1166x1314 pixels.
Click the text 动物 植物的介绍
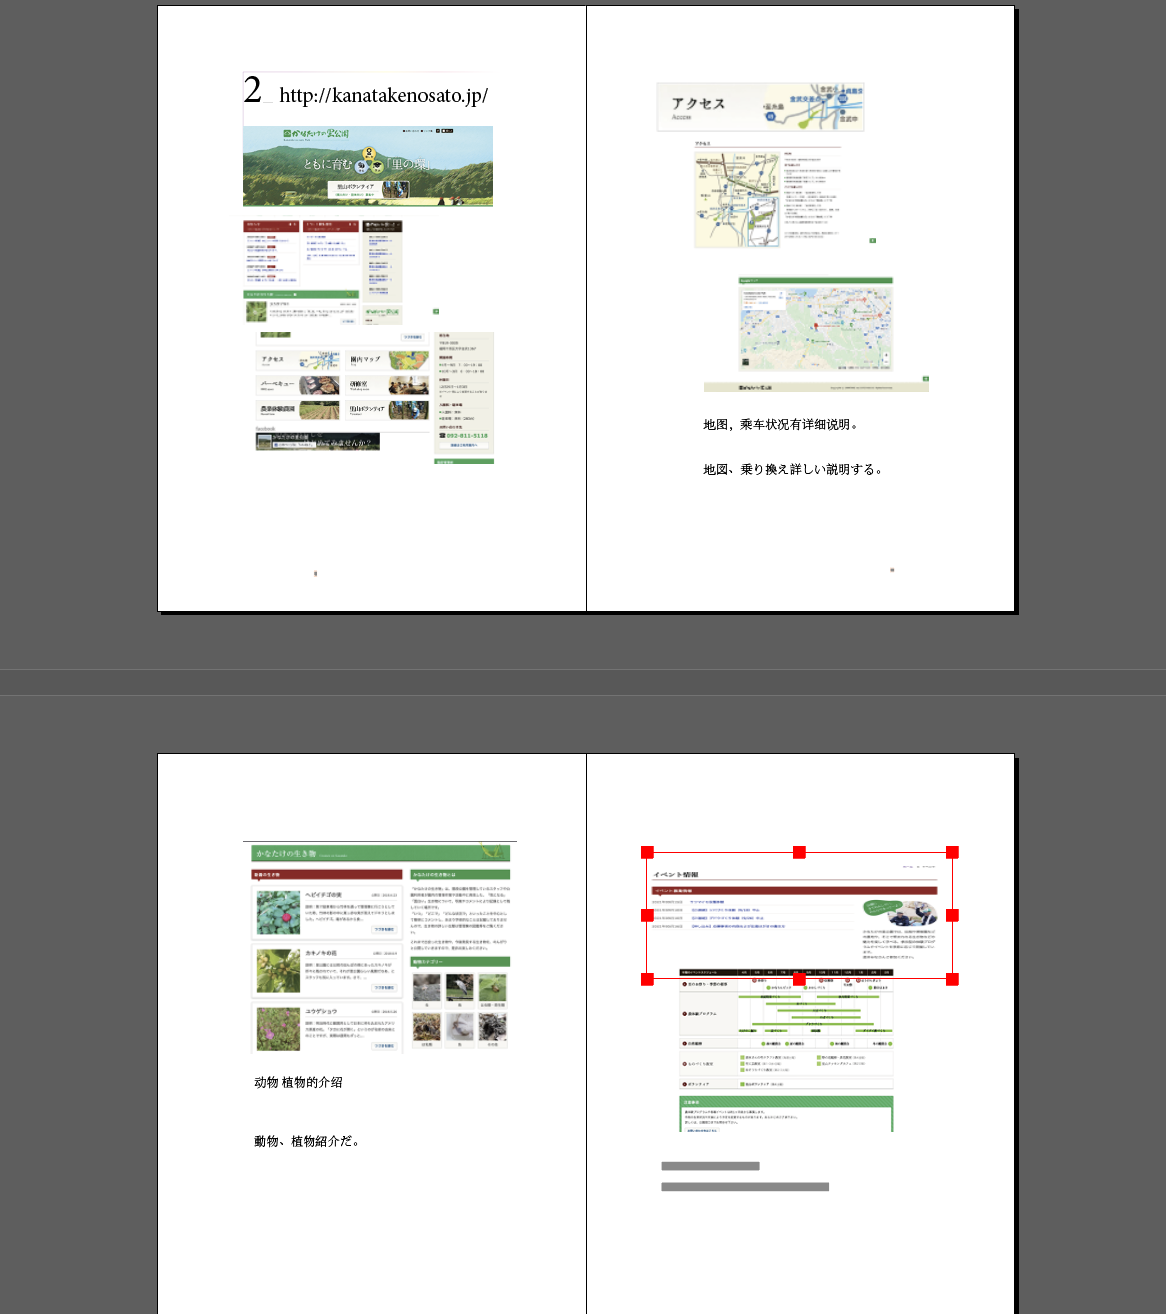point(298,1082)
